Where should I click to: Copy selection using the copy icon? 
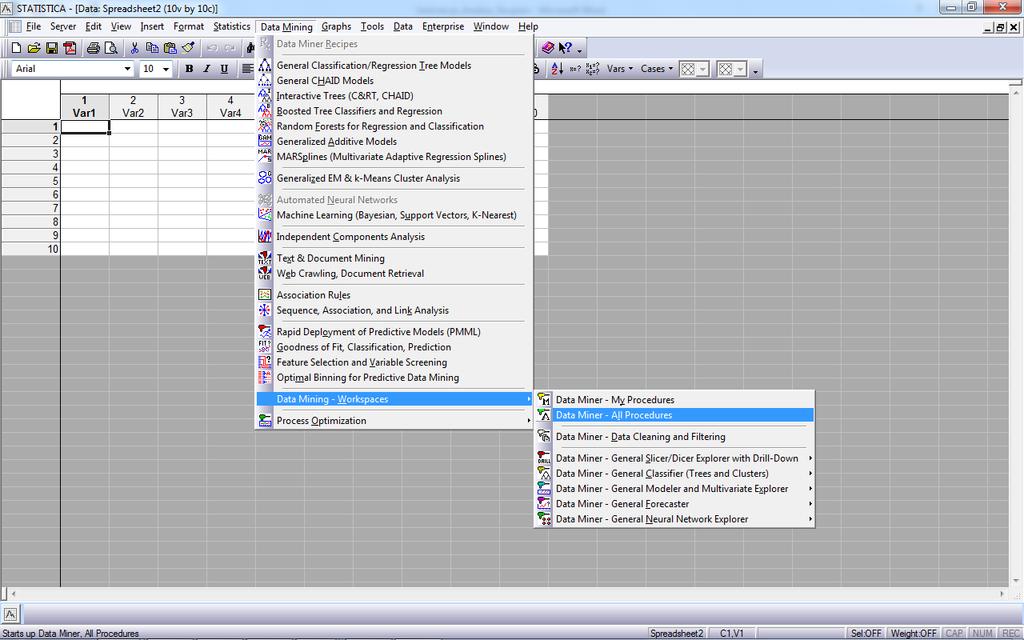(152, 48)
